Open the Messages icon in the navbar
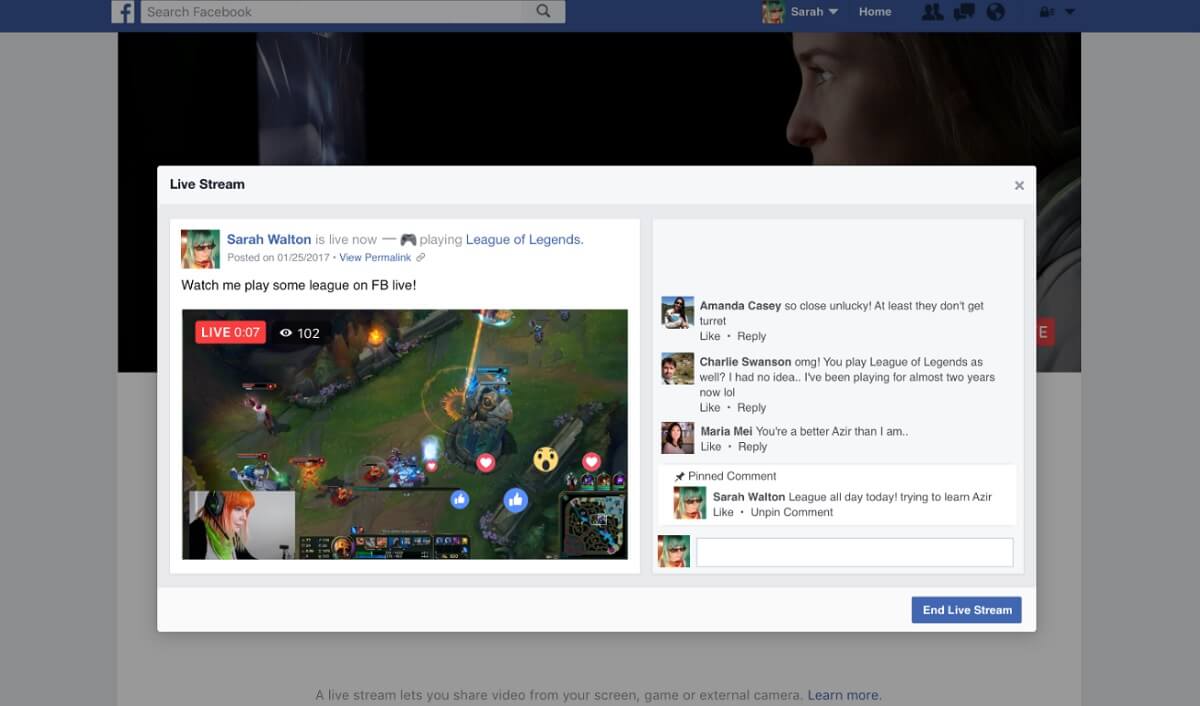Screen dimensions: 1200x706 tap(964, 12)
